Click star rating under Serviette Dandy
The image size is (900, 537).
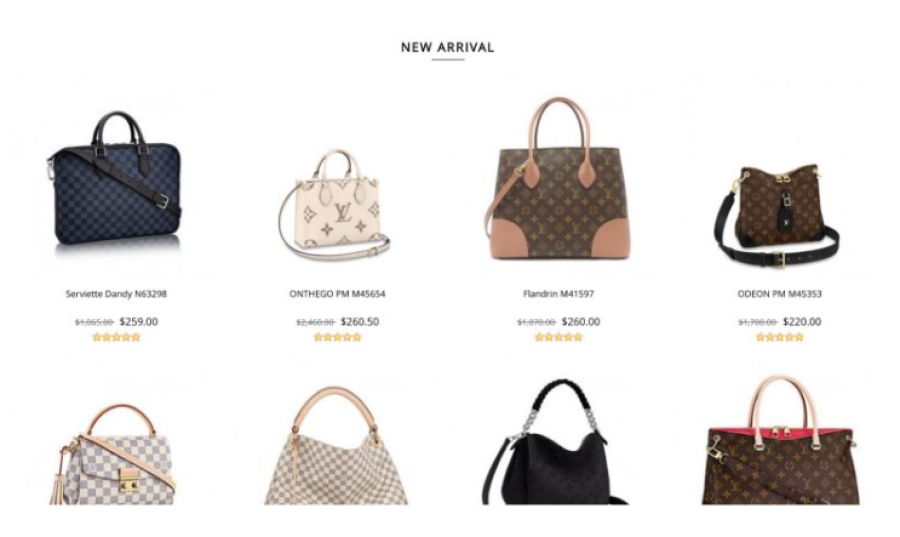click(116, 337)
